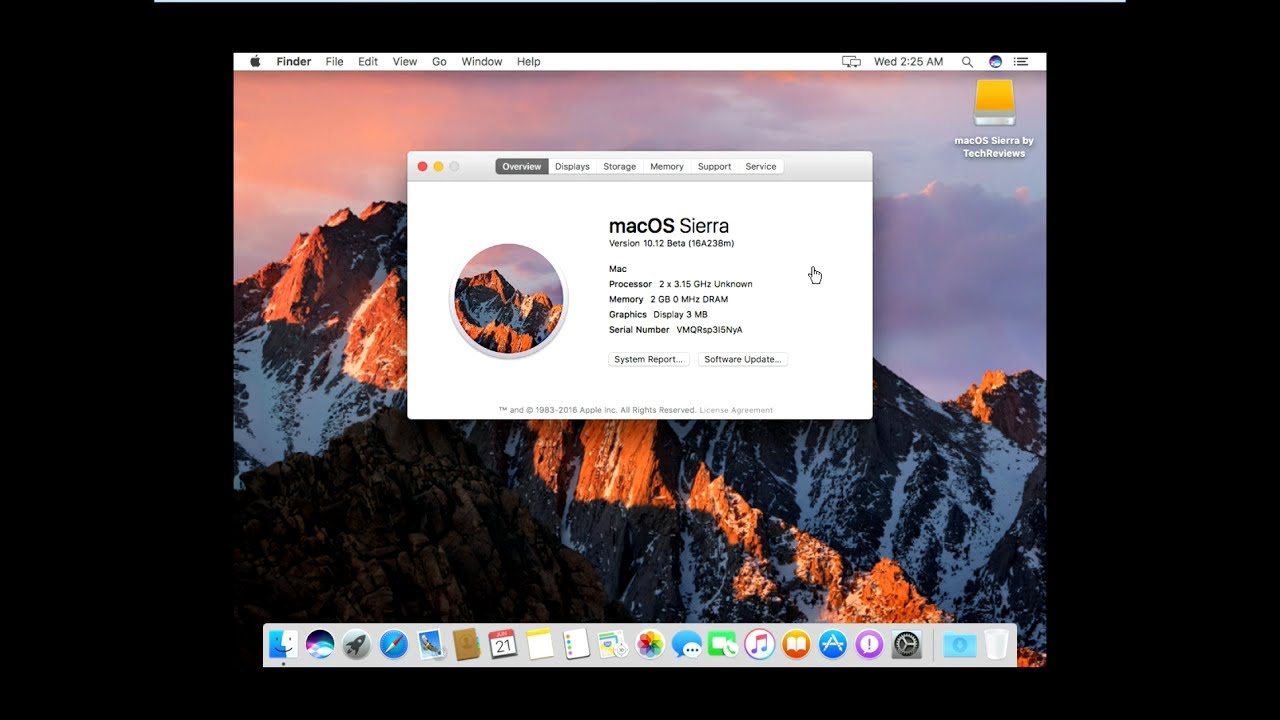Select macOS Sierra by TechReviews drive

[x=994, y=118]
